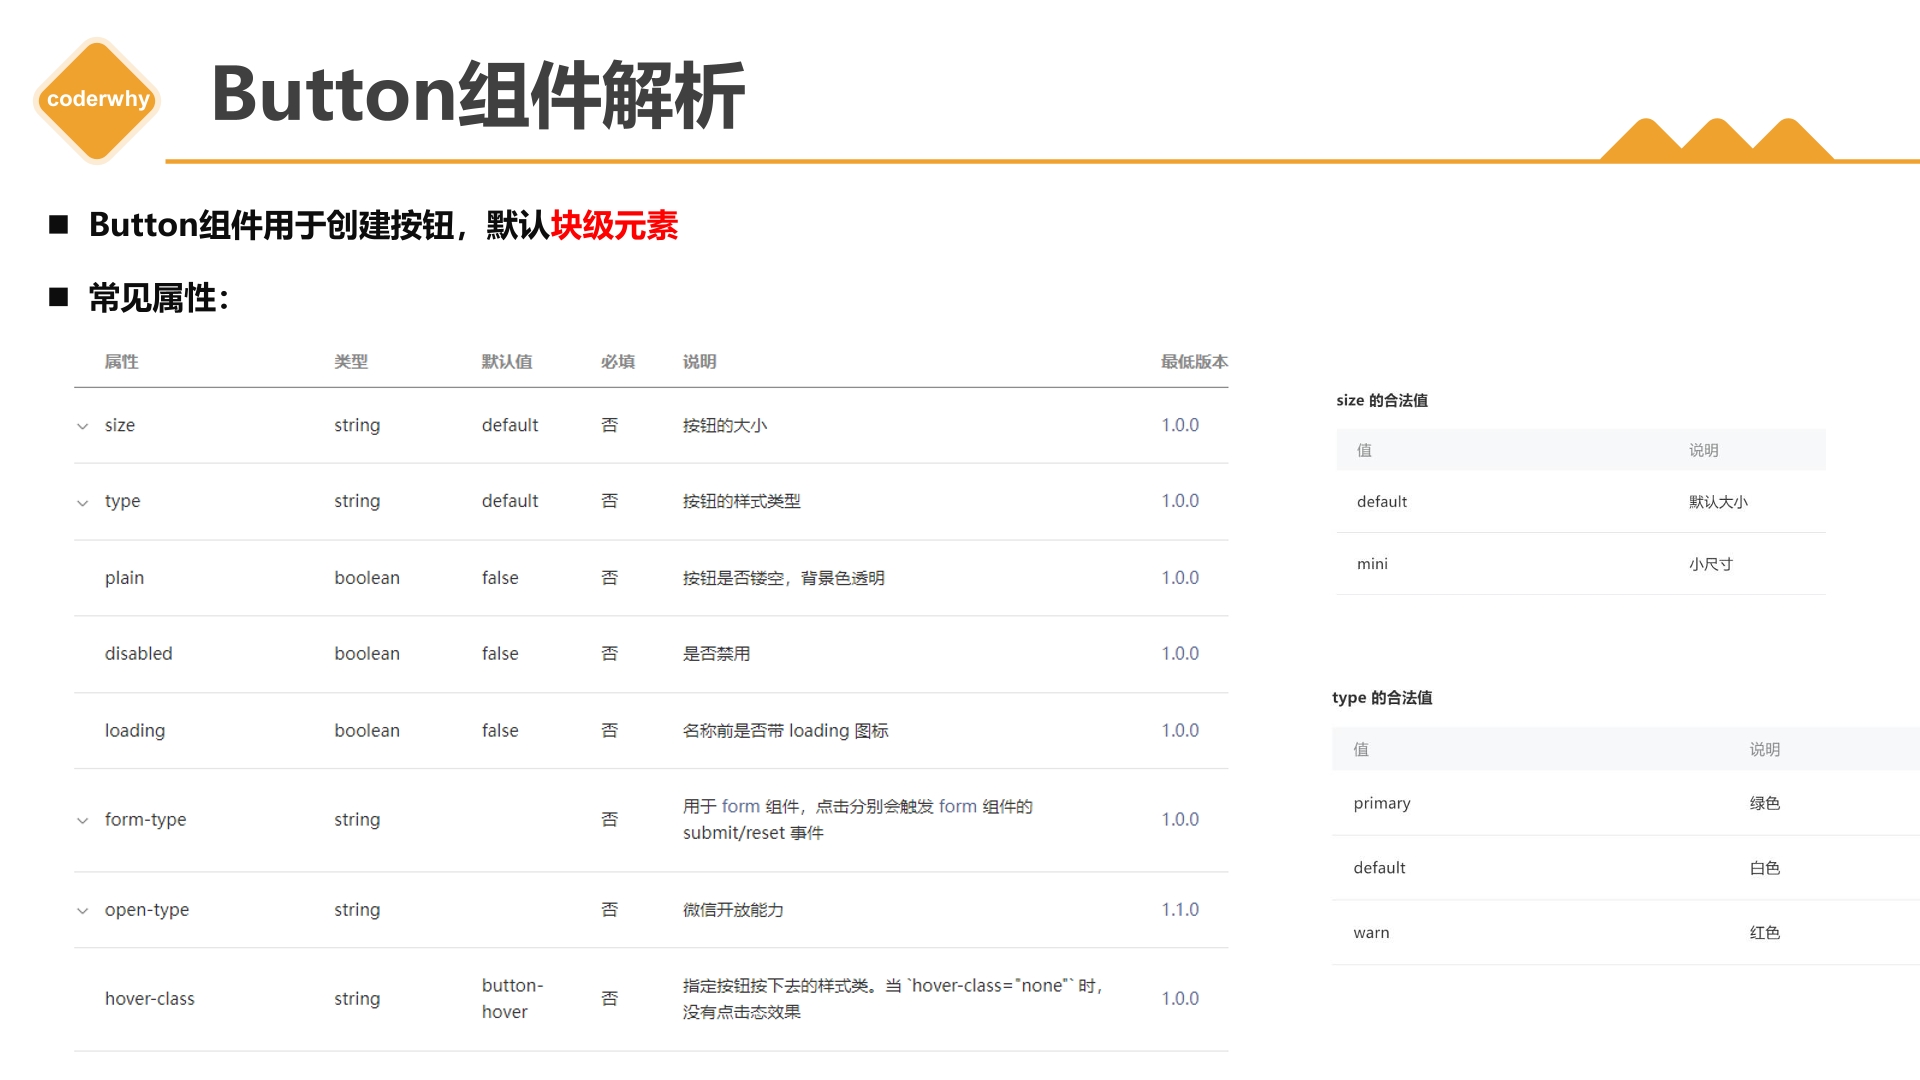Open the second 'form' link before 组件的

pyautogui.click(x=957, y=806)
